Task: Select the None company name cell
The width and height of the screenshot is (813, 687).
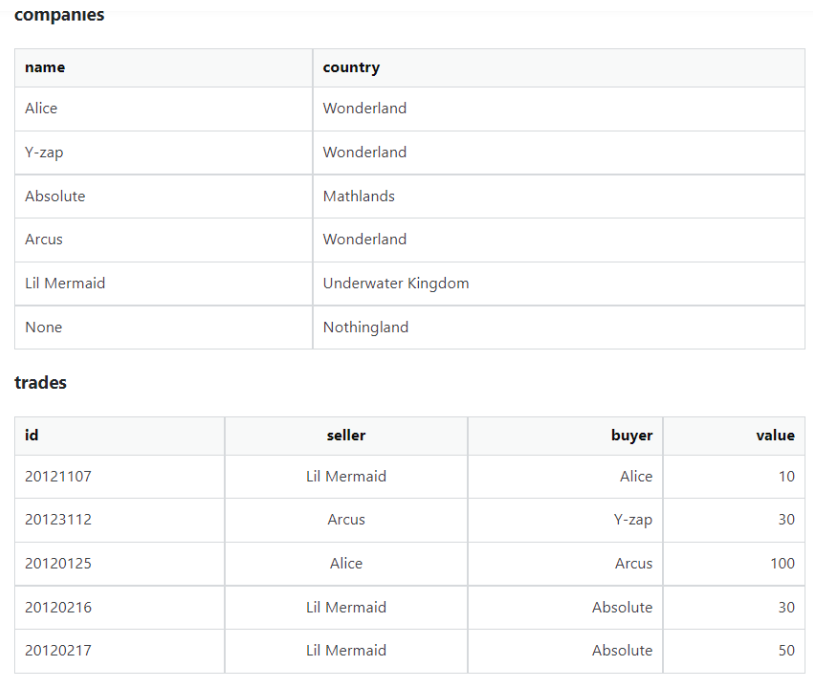Action: (44, 327)
